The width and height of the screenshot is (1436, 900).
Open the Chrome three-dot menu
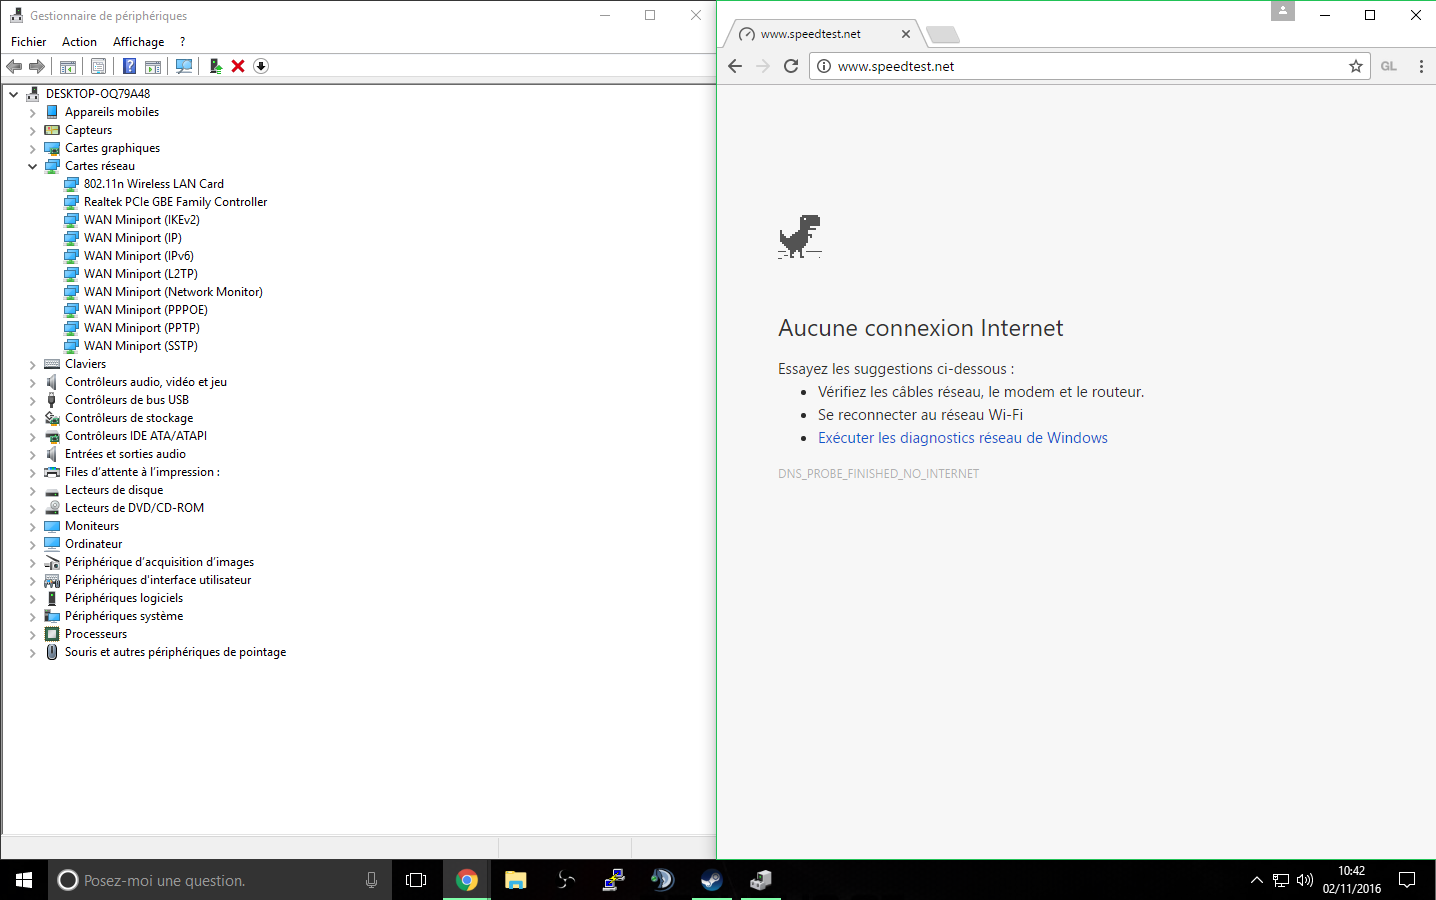tap(1421, 66)
